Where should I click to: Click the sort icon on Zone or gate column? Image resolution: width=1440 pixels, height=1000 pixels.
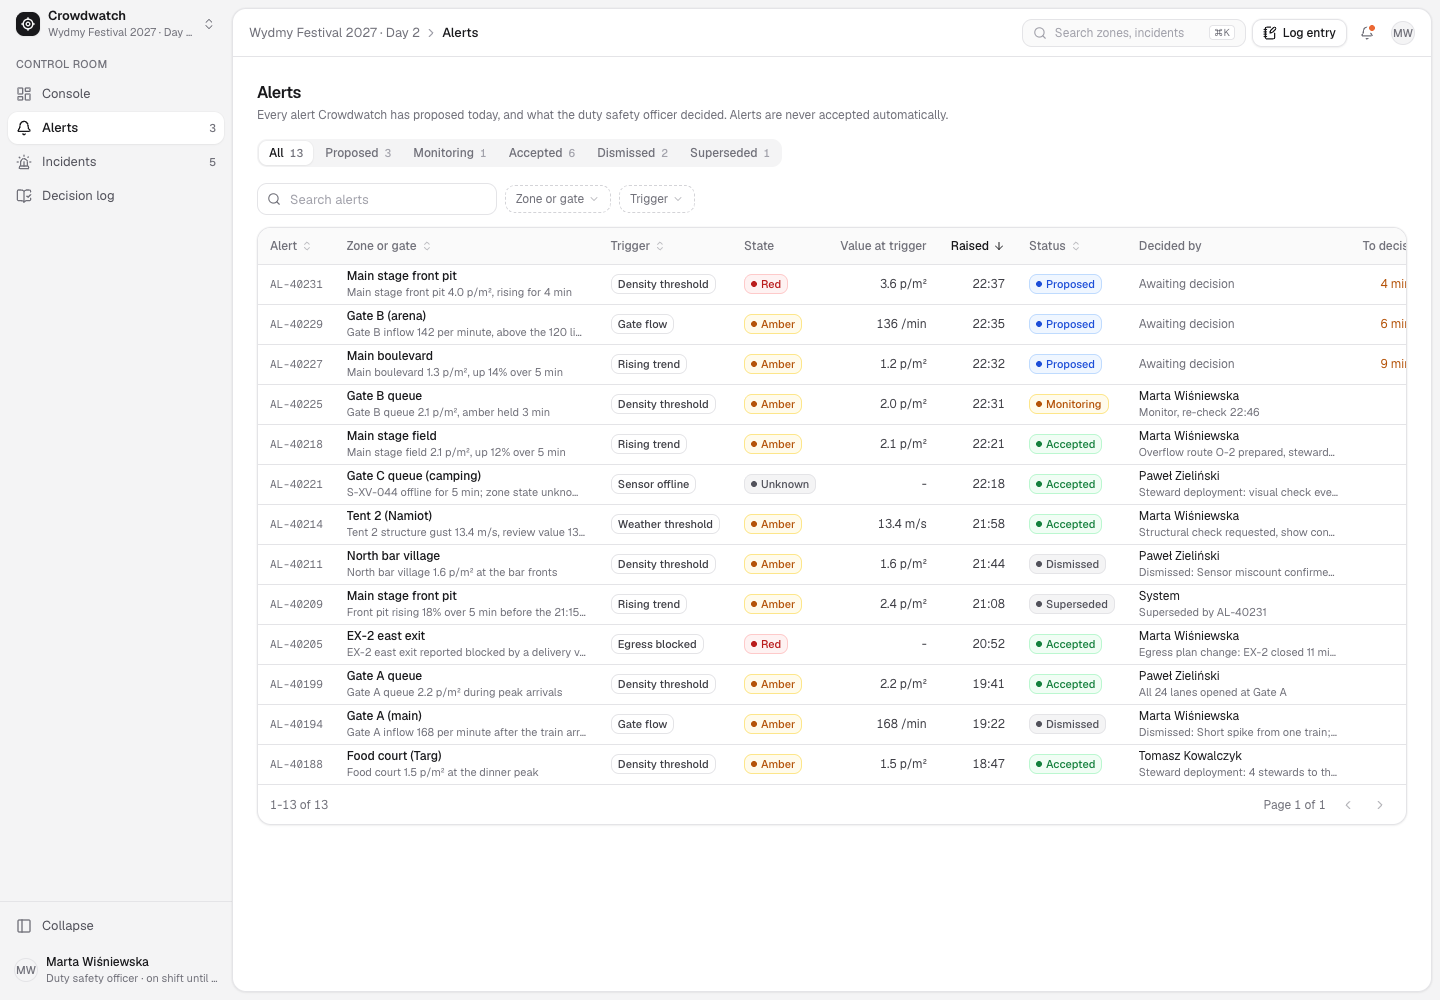click(x=427, y=246)
